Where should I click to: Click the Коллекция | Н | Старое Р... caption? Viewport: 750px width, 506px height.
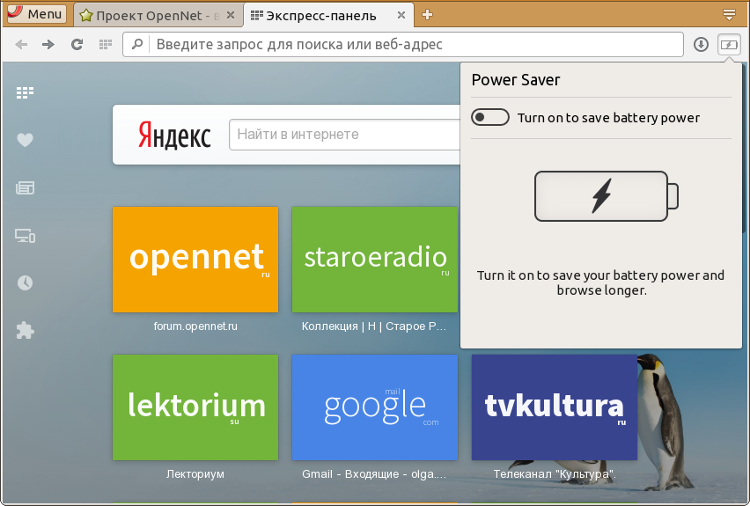374,326
